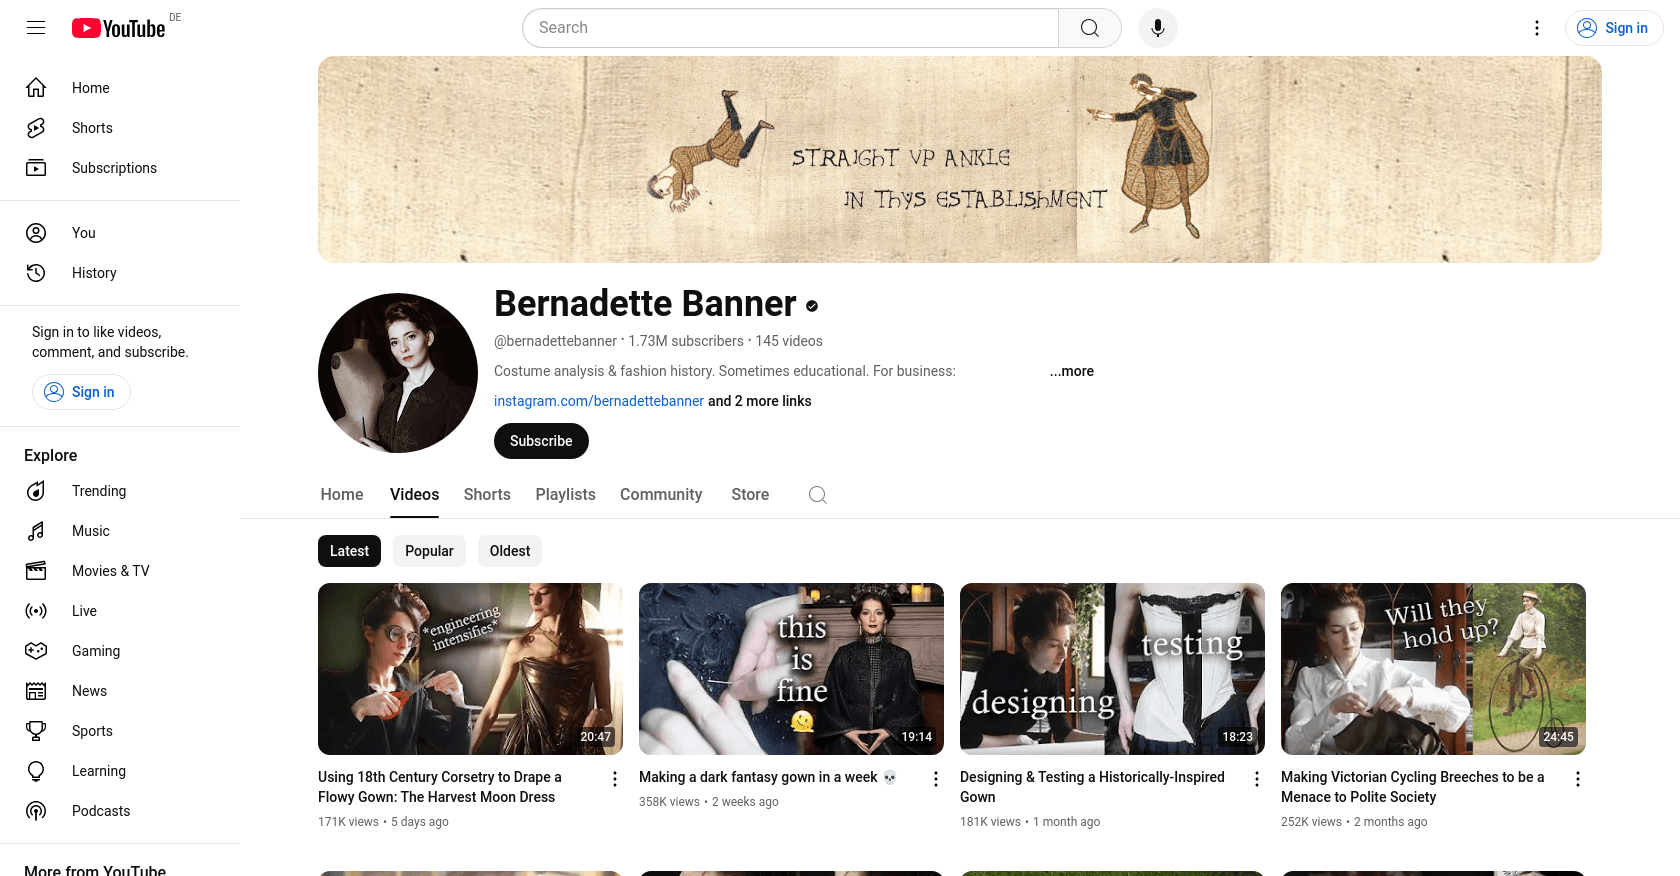
Task: Select the Popular sort chip
Action: pos(429,551)
